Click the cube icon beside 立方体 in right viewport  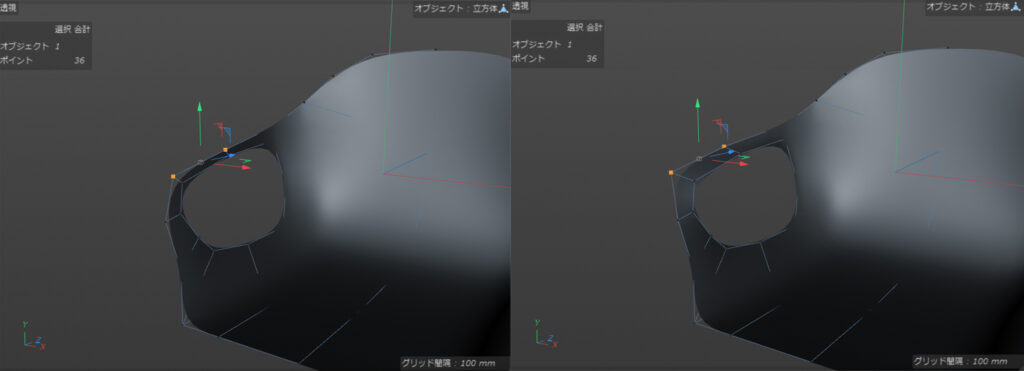tap(1015, 8)
